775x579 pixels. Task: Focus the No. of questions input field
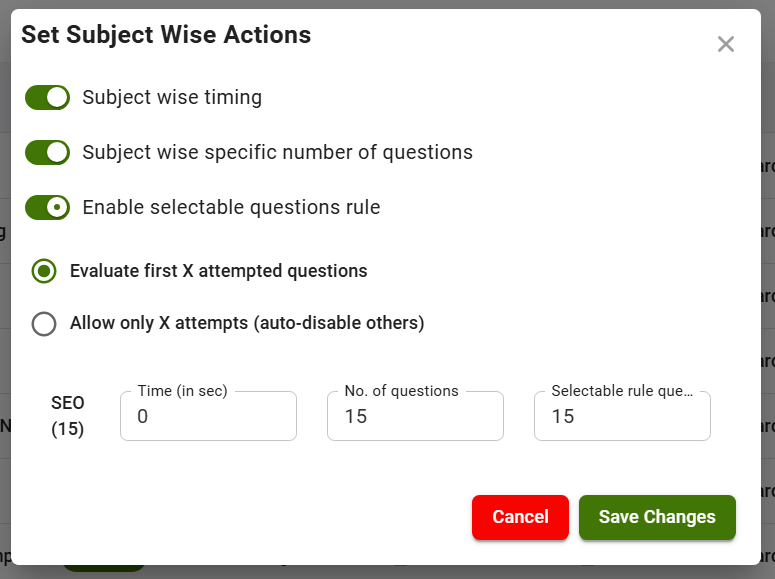pyautogui.click(x=415, y=417)
